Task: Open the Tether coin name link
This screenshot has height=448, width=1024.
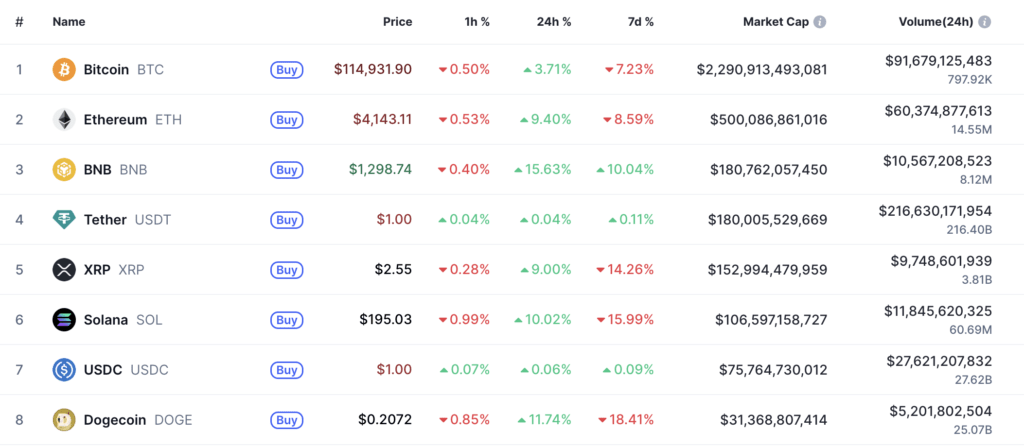Action: [105, 219]
